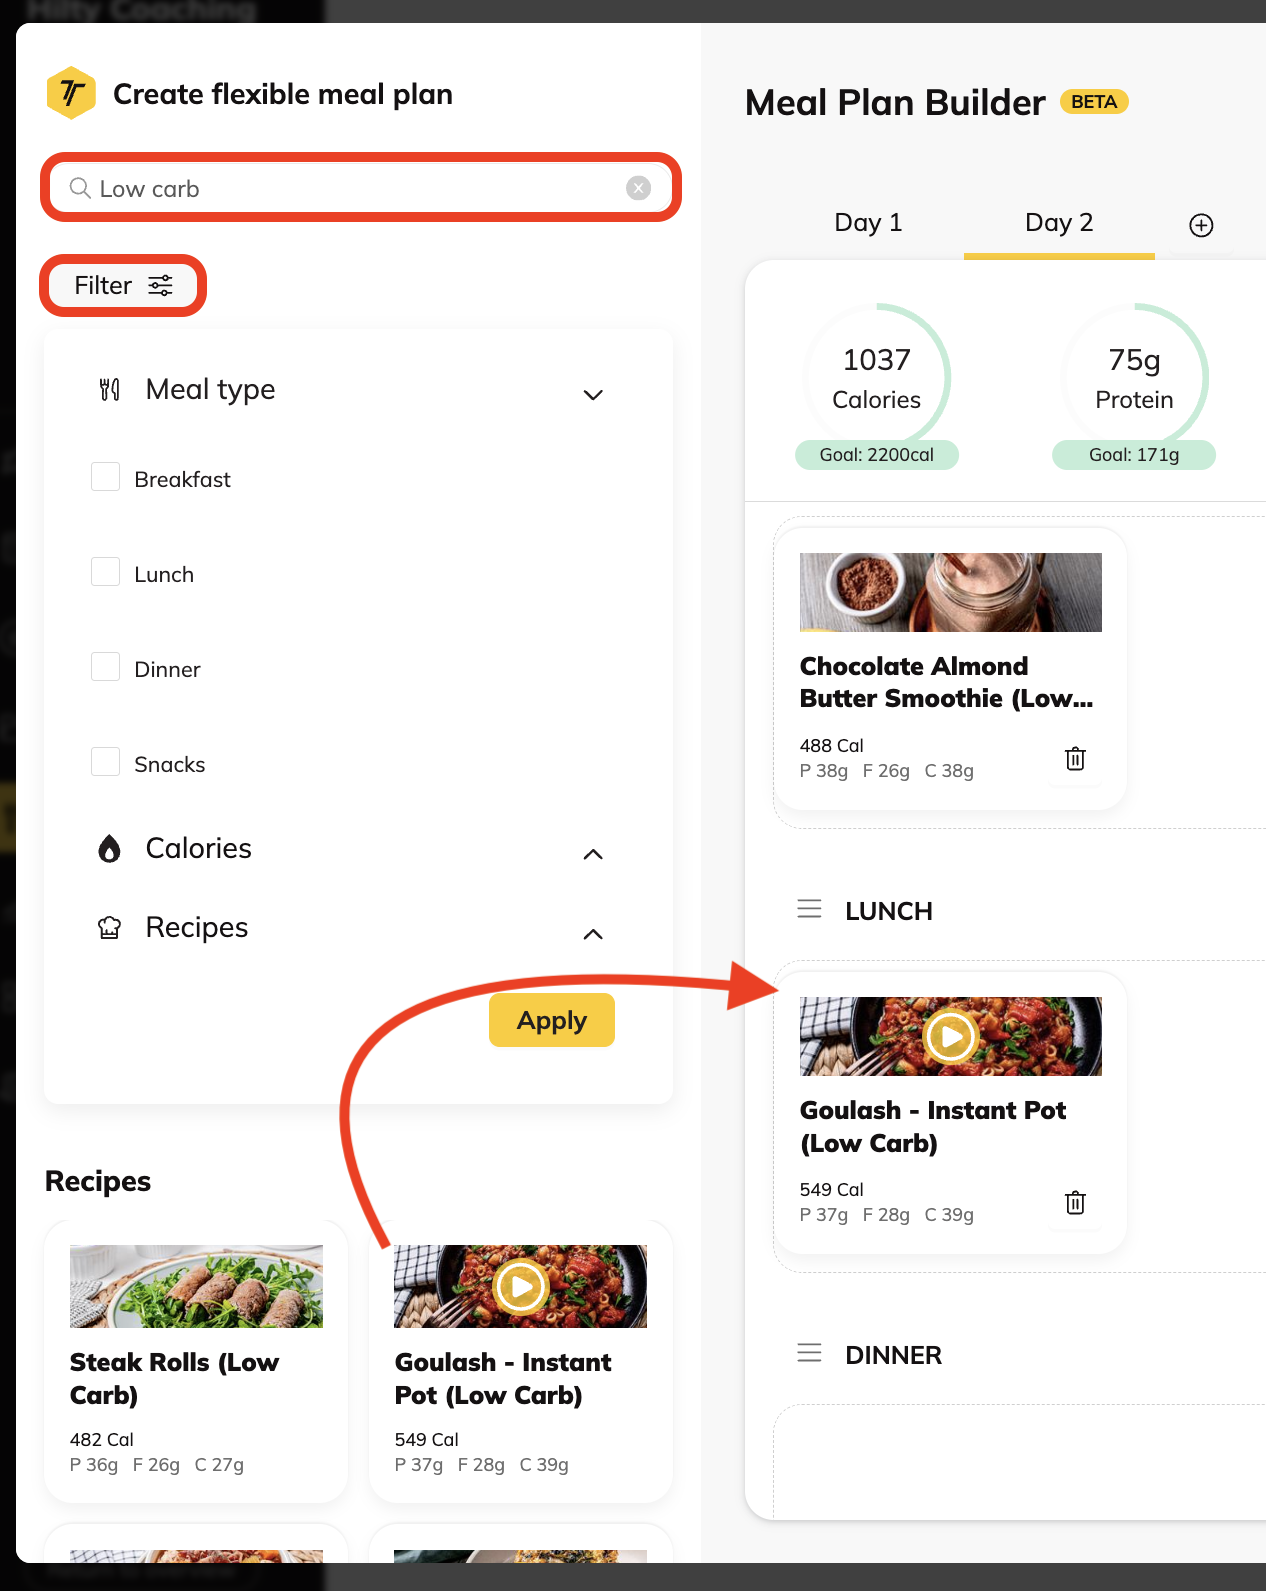Screen dimensions: 1266x1591
Task: Play Goulash video in recipes list
Action: pos(520,1286)
